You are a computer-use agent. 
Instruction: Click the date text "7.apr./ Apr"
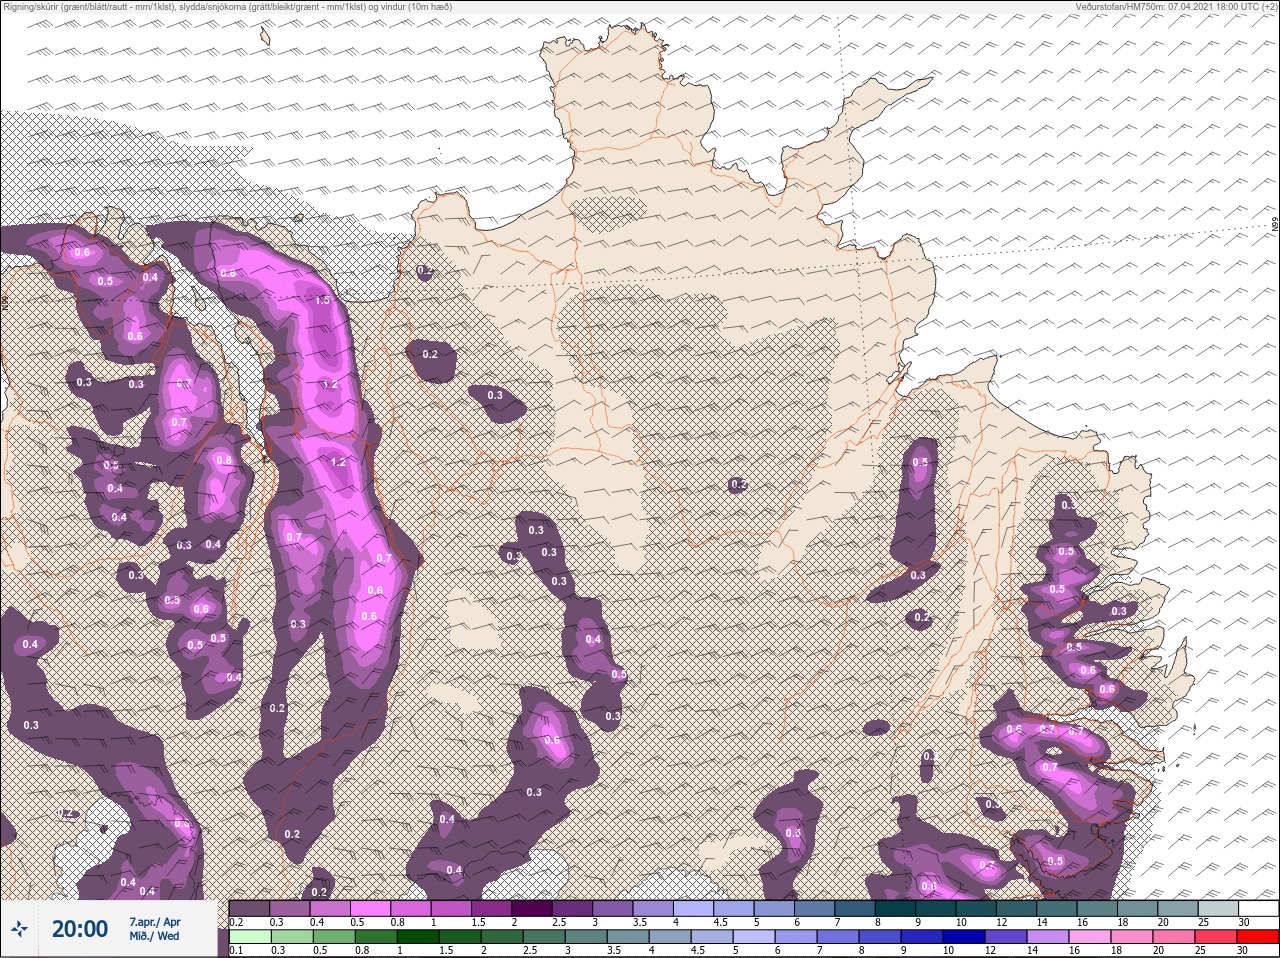coord(155,922)
